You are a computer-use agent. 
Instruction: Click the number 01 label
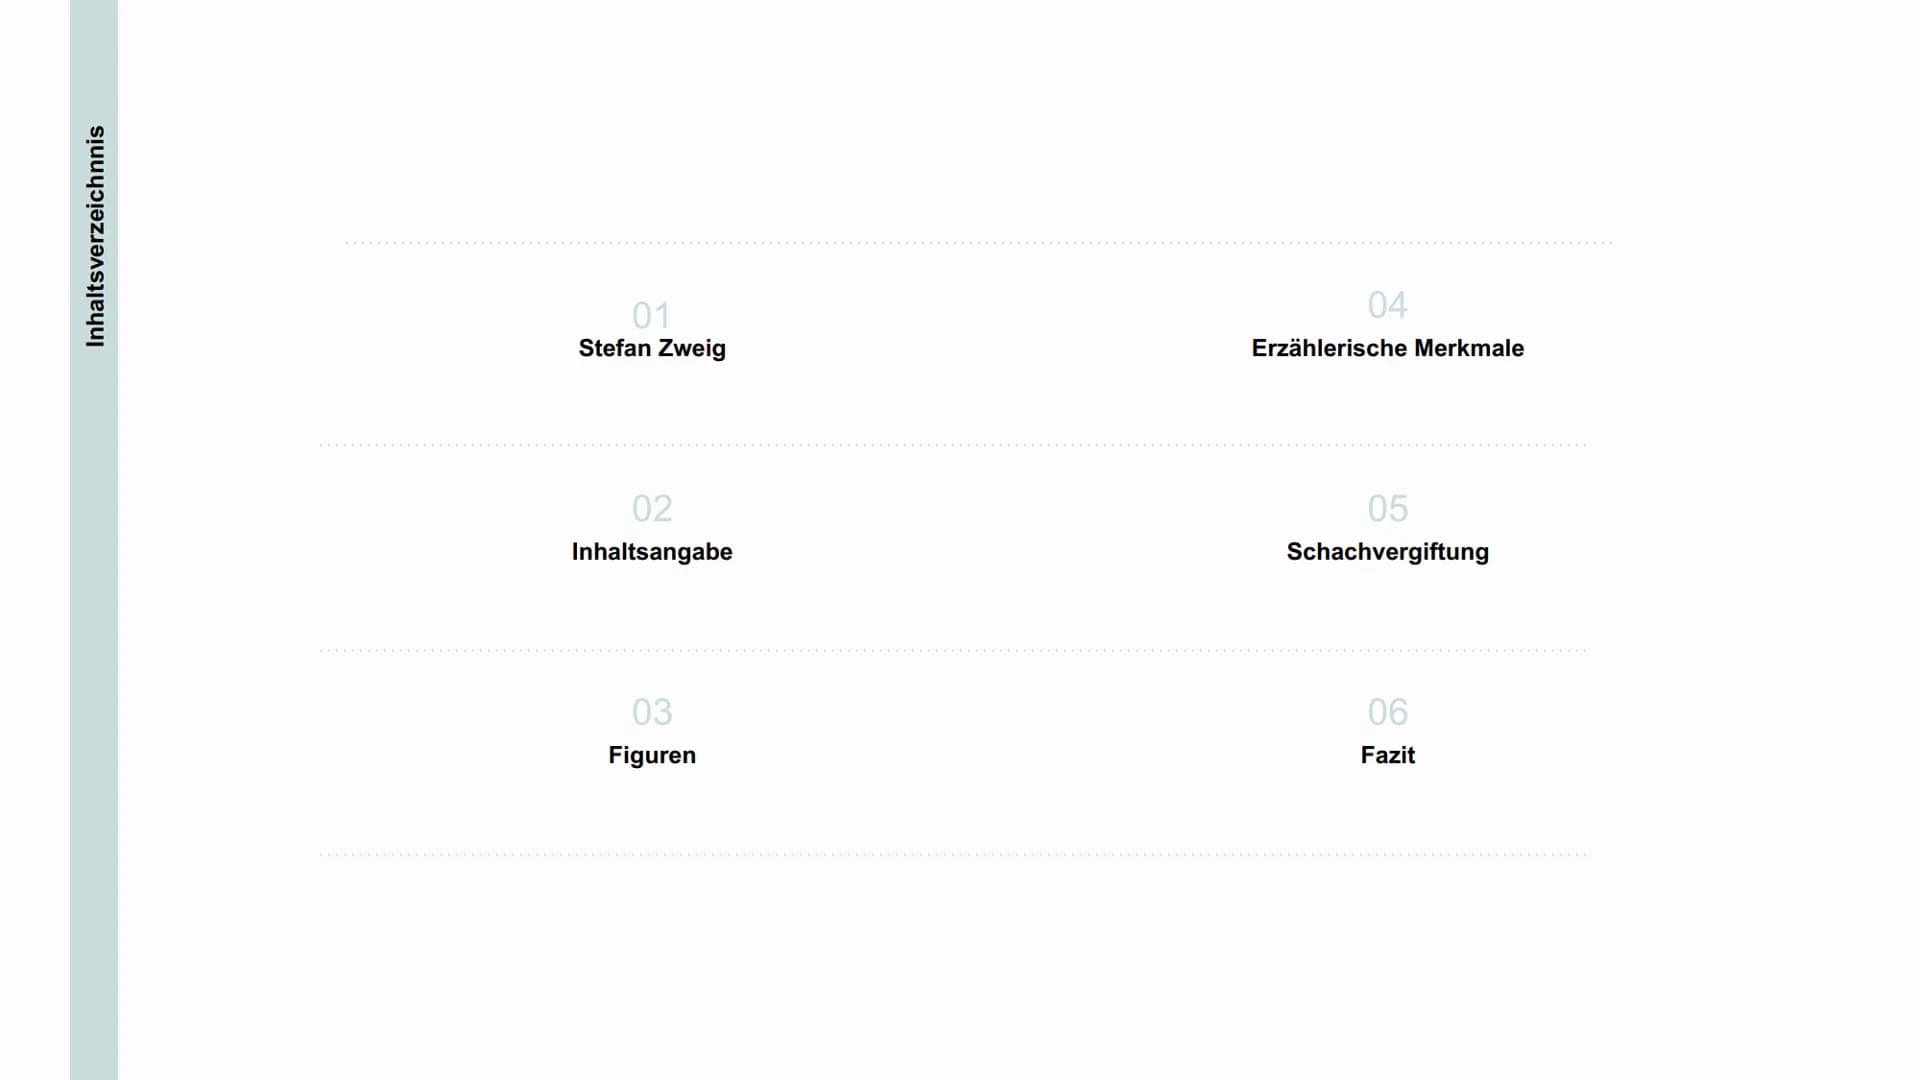coord(652,316)
